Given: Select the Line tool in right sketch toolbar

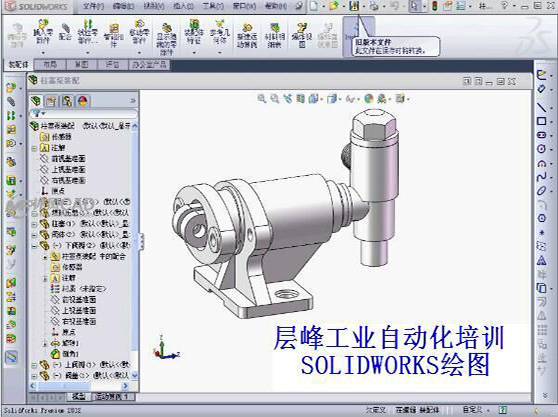Looking at the screenshot, I should pyautogui.click(x=541, y=106).
